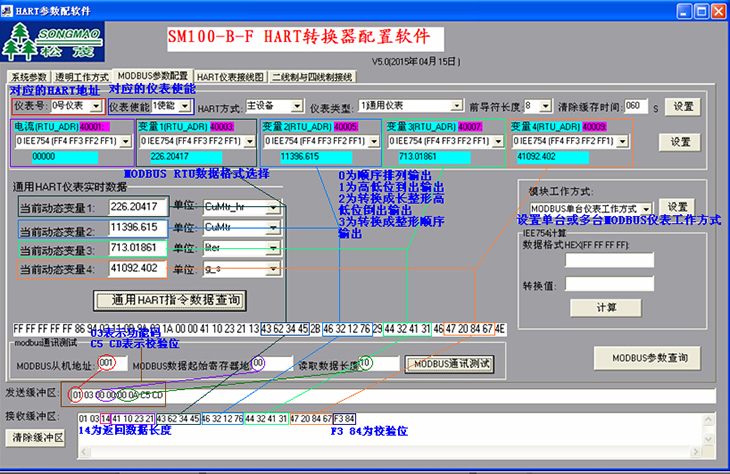730x474 pixels.
Task: Minimize the HART参数配软件 window
Action: pos(683,11)
